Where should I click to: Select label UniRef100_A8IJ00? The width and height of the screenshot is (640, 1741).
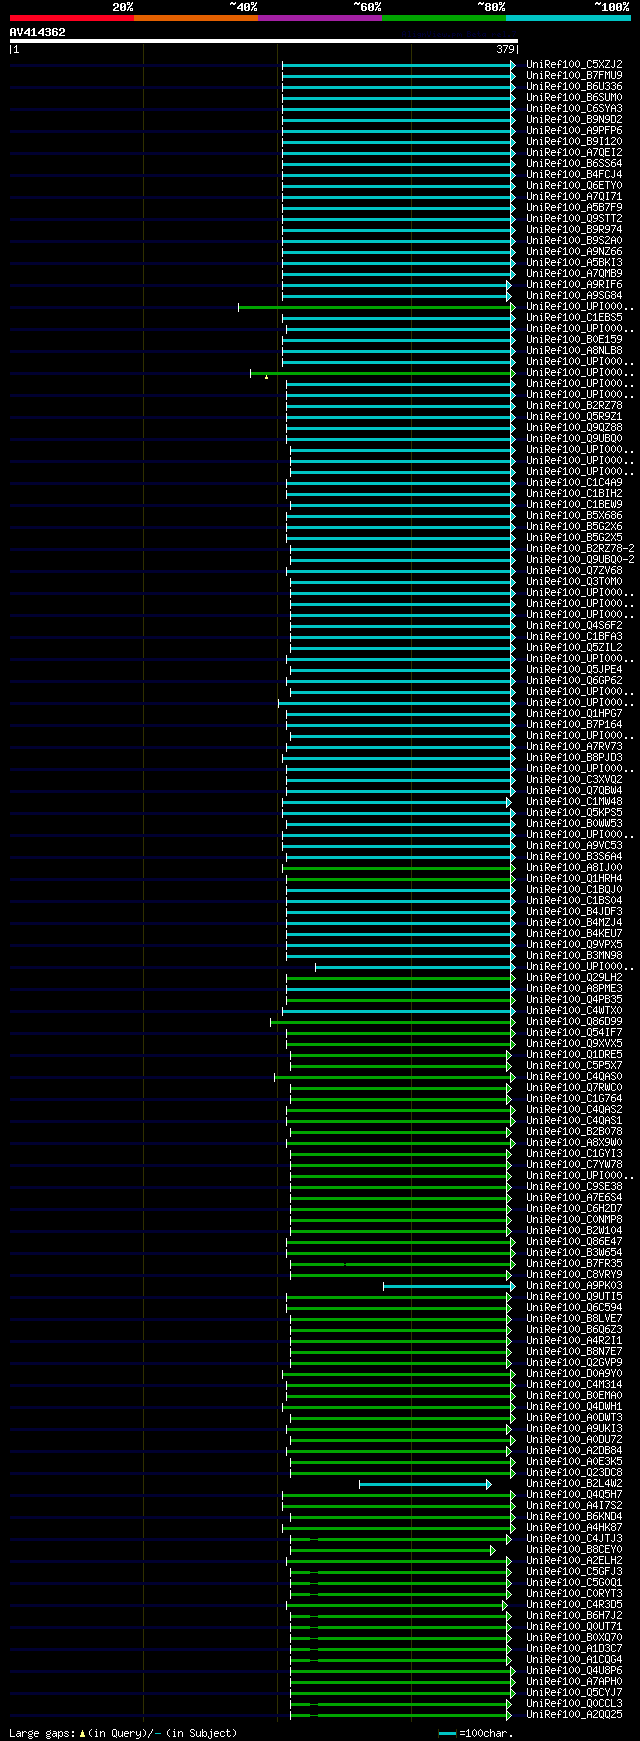pos(574,868)
